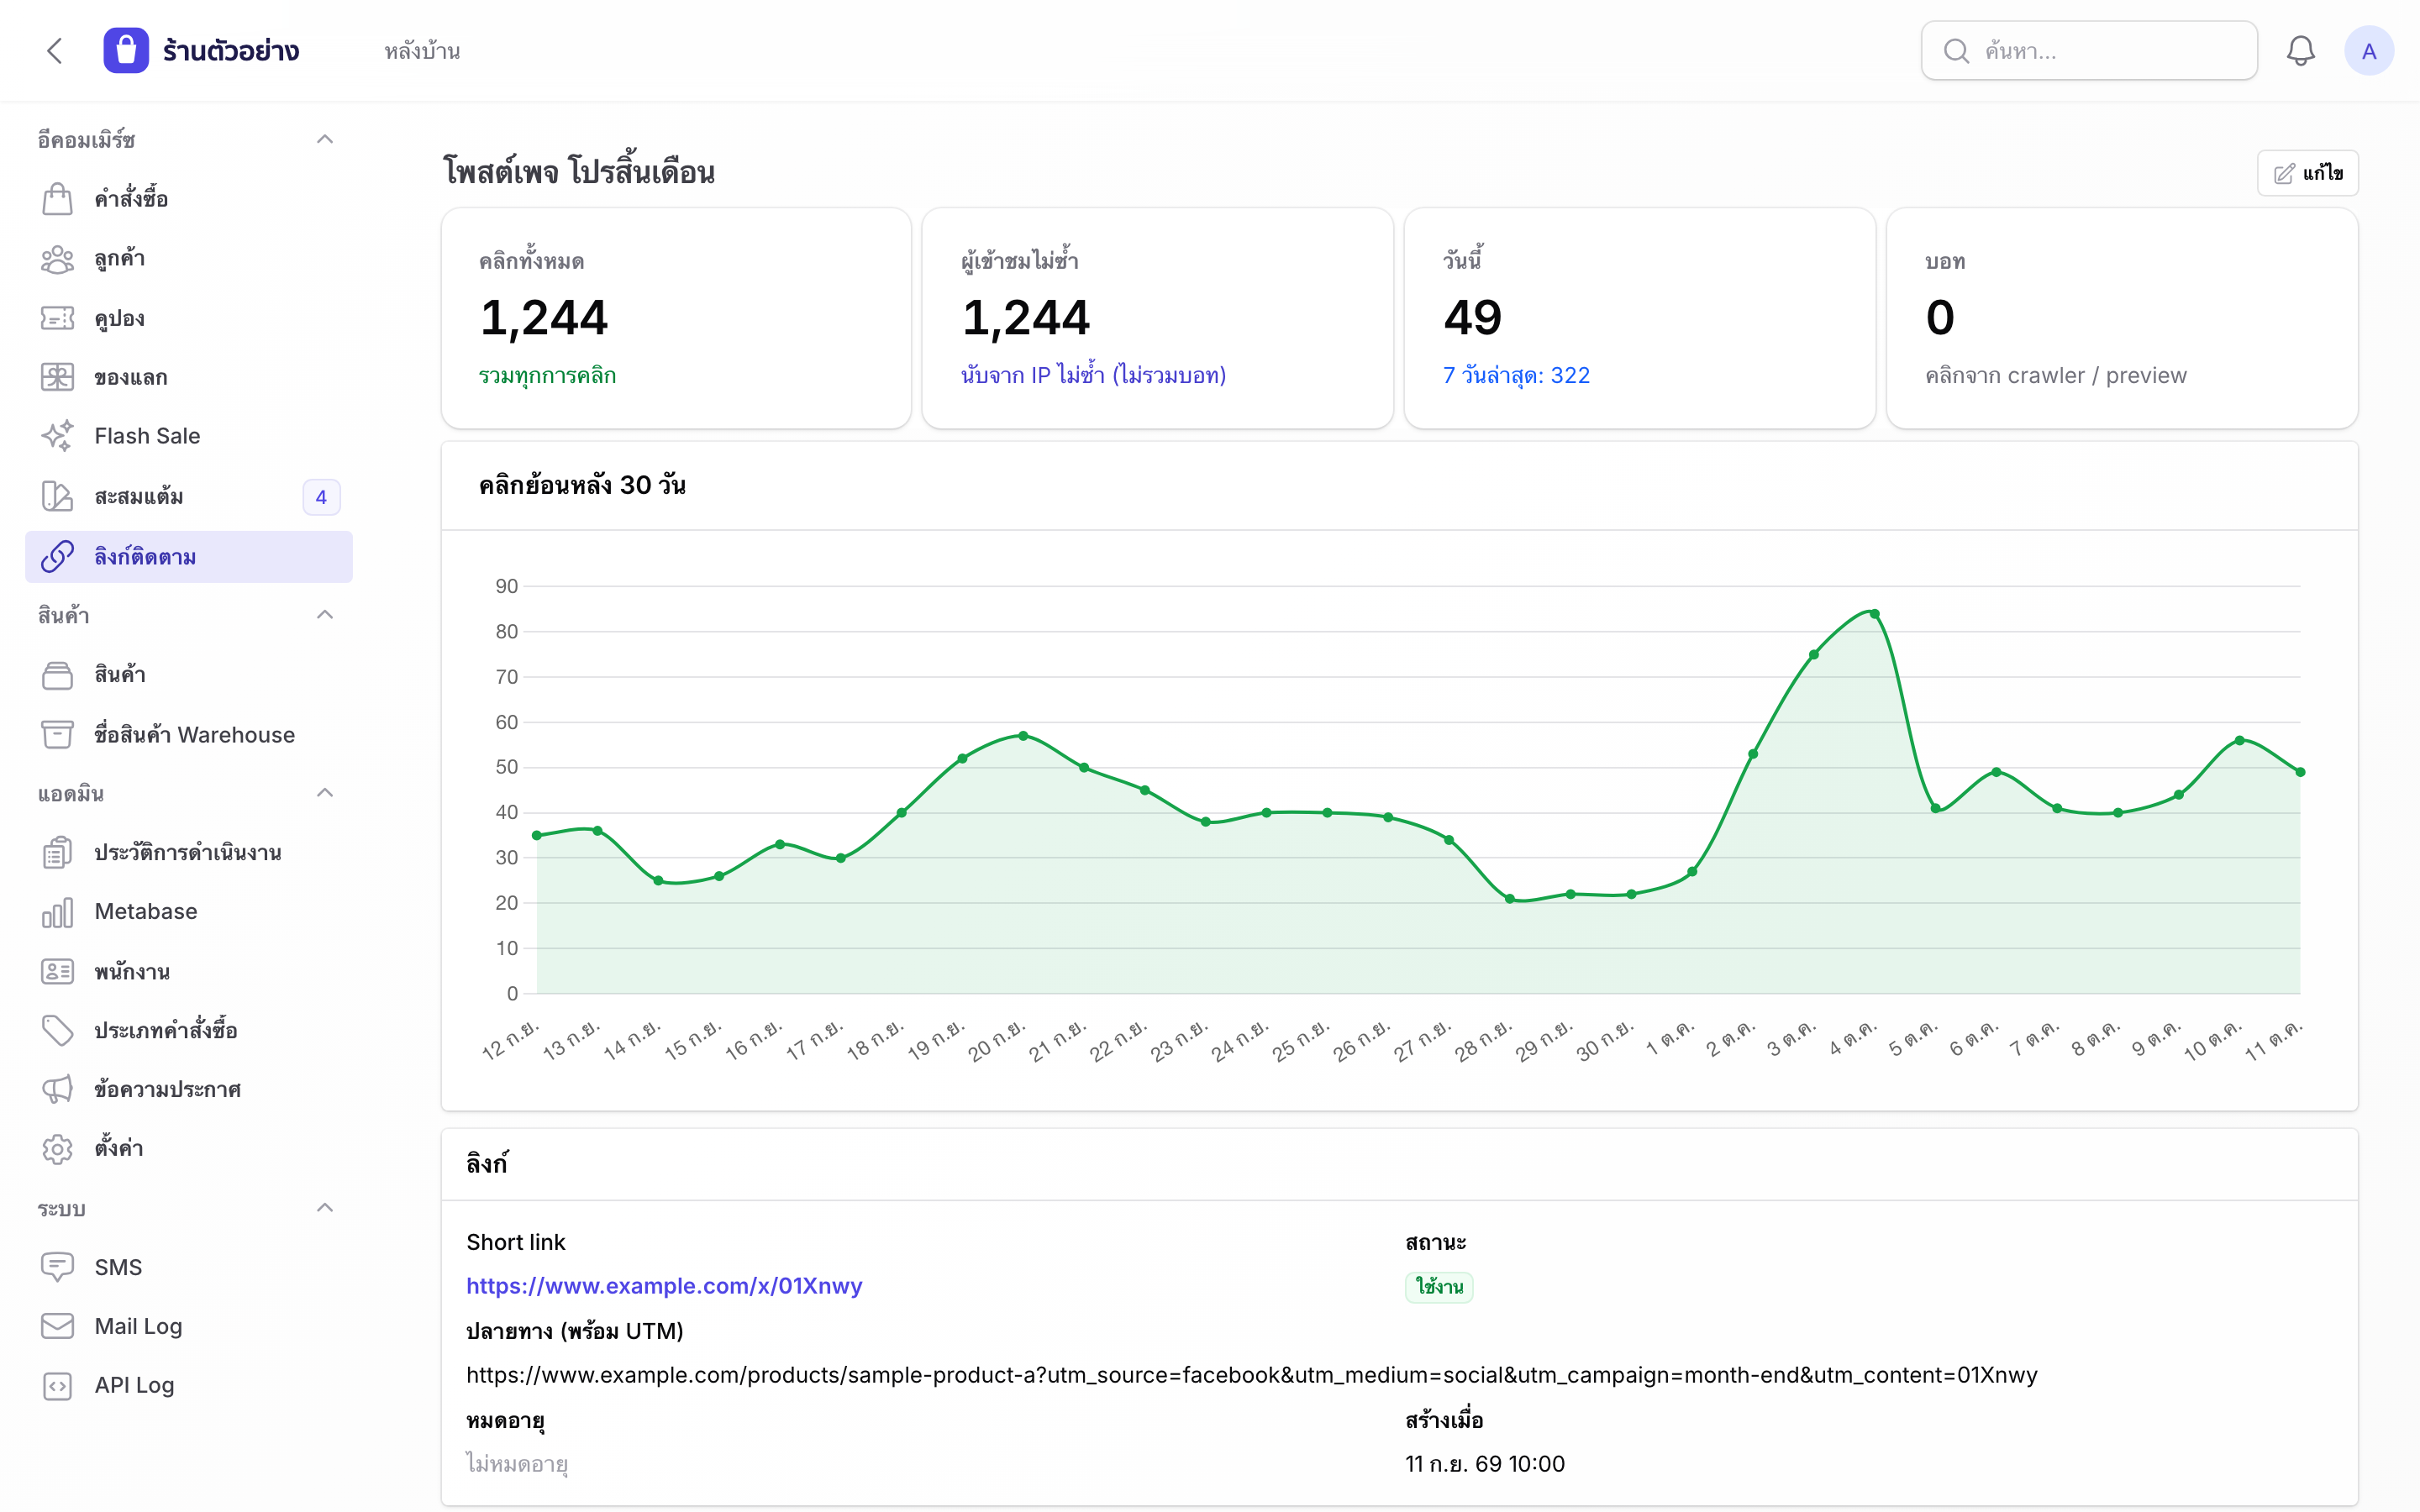The image size is (2420, 1512).
Task: Click the ใช้งาน status badge
Action: [x=1439, y=1287]
